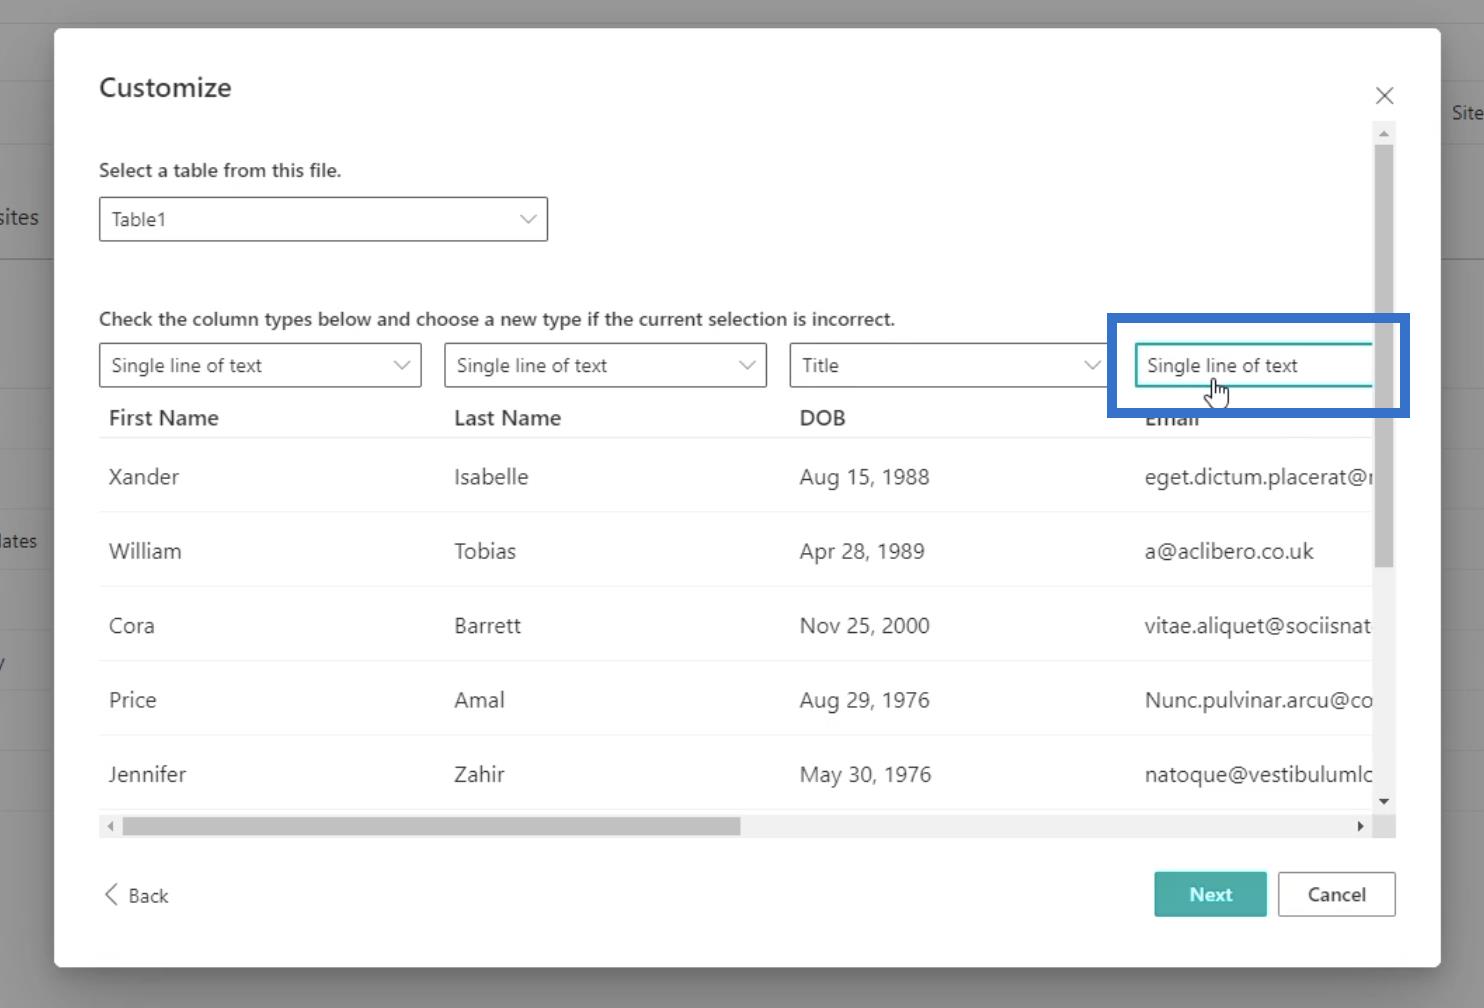This screenshot has width=1484, height=1008.
Task: Click the horizontal scrollbar right arrow
Action: click(1360, 826)
